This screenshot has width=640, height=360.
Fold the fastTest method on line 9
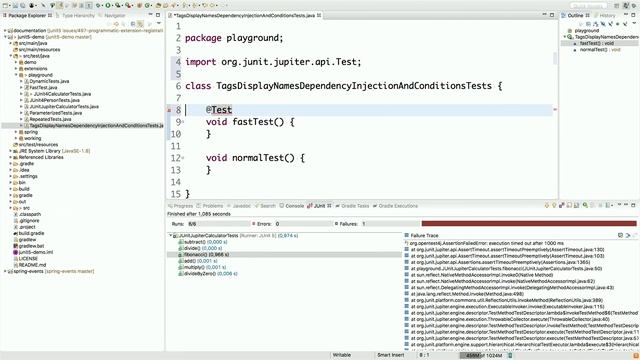click(x=183, y=122)
